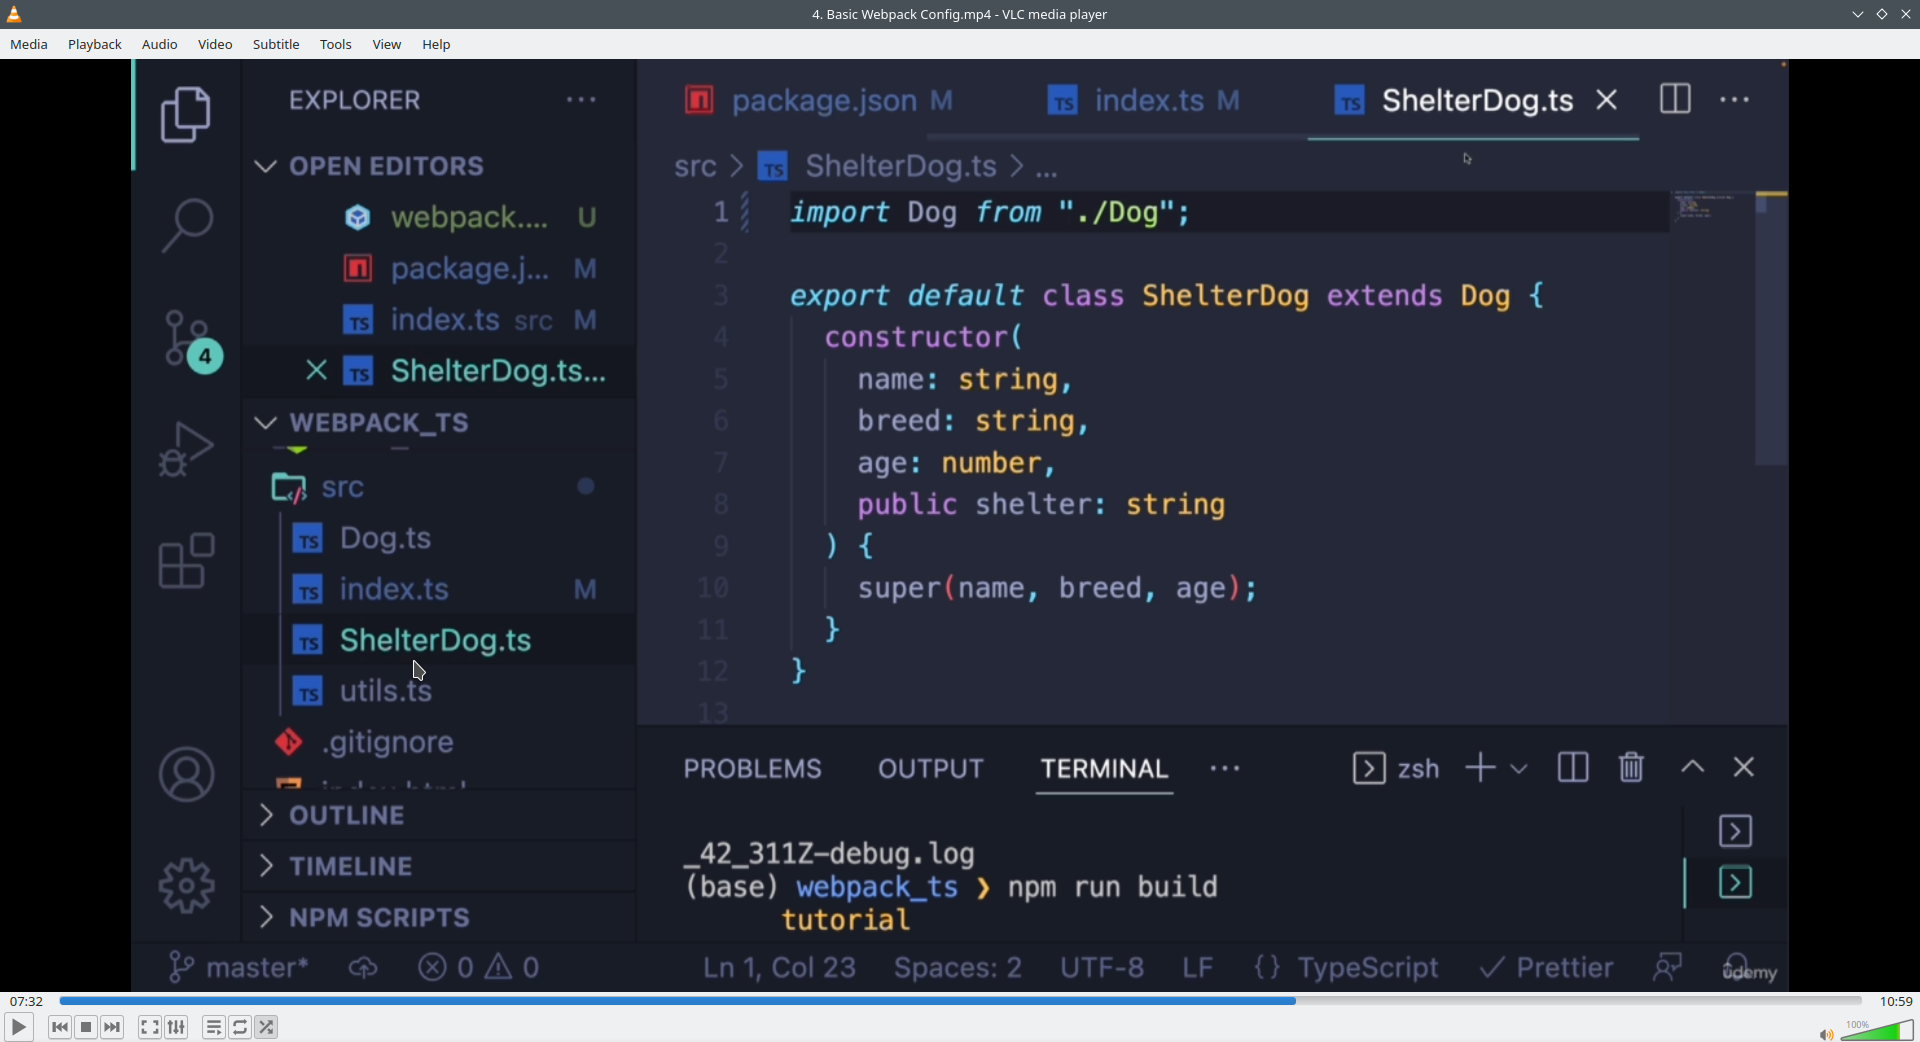Image resolution: width=1920 pixels, height=1042 pixels.
Task: Seek in the VLC playback progress bar
Action: (960, 1000)
